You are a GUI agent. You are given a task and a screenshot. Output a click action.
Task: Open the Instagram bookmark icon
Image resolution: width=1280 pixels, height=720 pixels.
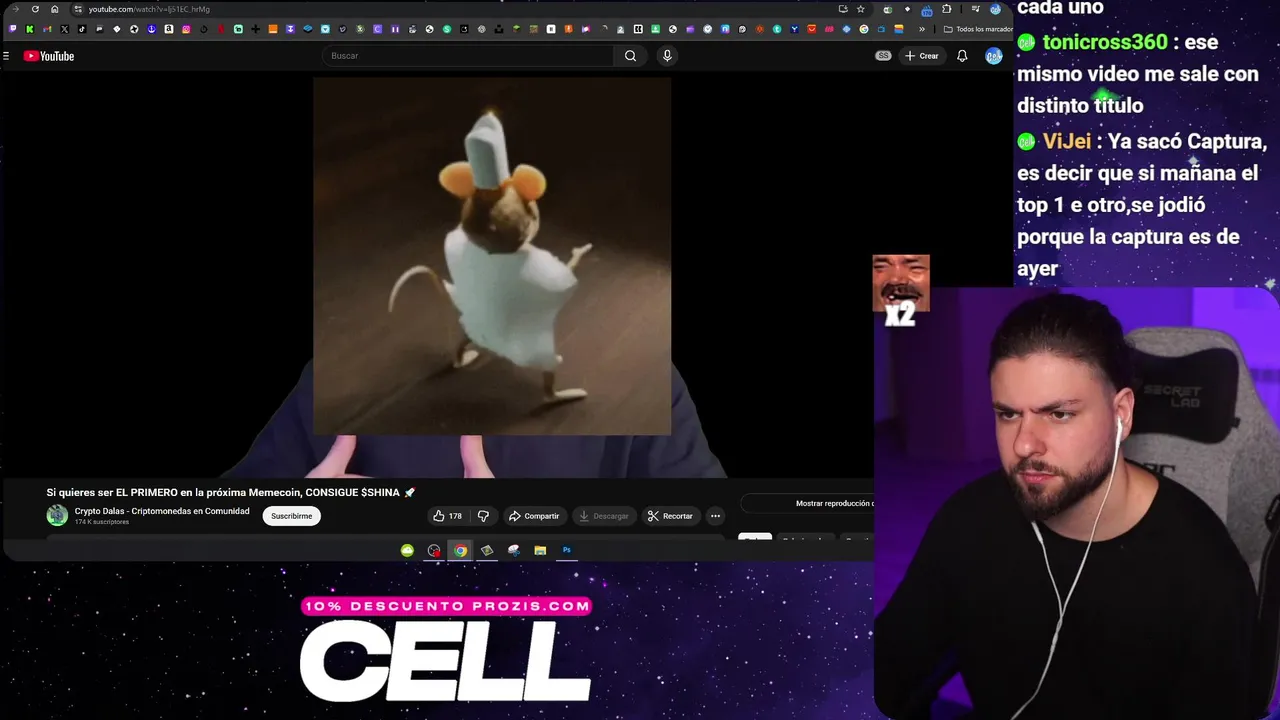(186, 29)
